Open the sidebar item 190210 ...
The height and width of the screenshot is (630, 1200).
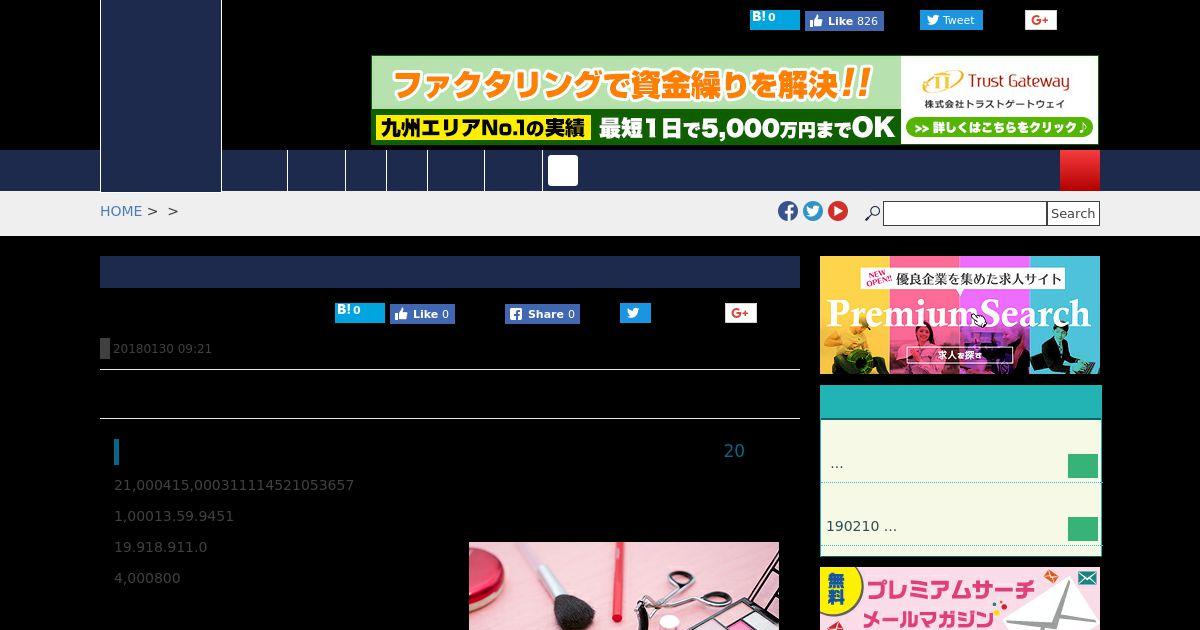point(861,526)
